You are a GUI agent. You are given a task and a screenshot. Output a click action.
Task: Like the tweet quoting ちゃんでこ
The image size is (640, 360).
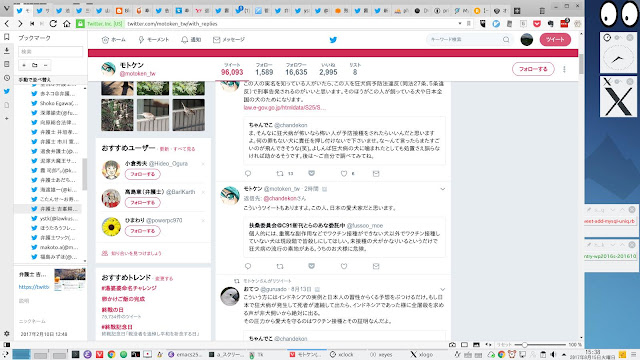(x=344, y=173)
